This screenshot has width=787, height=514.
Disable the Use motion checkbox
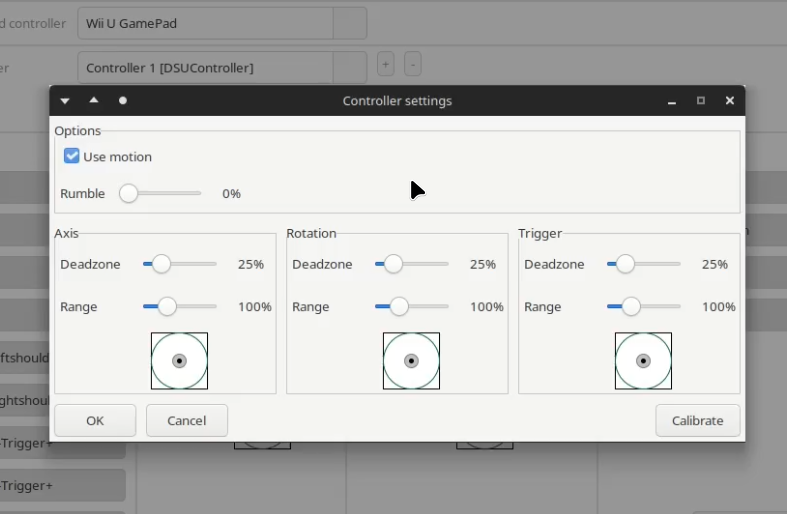pos(72,156)
